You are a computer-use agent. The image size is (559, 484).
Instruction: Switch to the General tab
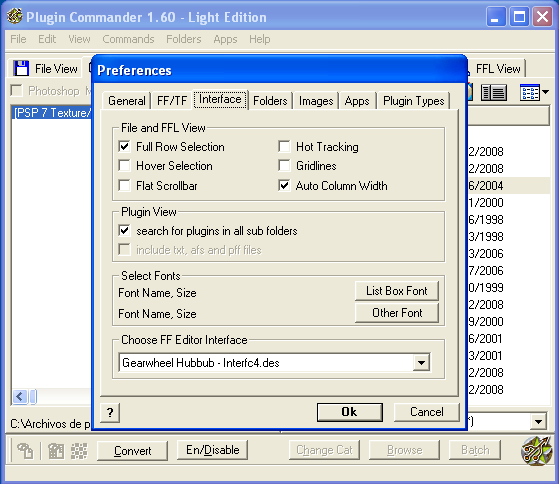127,101
